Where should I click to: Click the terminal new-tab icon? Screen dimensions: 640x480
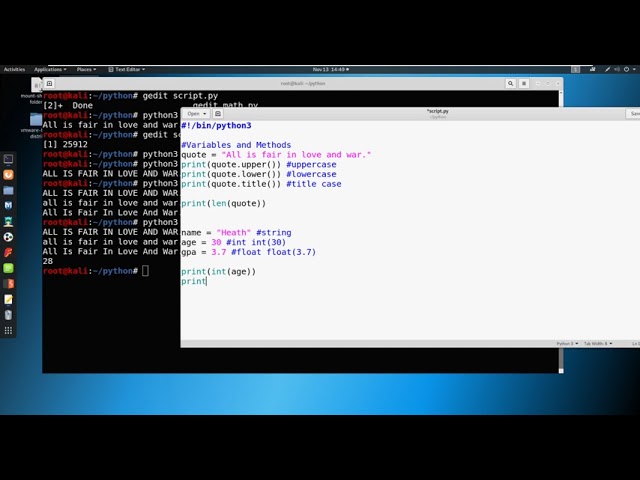pyautogui.click(x=49, y=83)
